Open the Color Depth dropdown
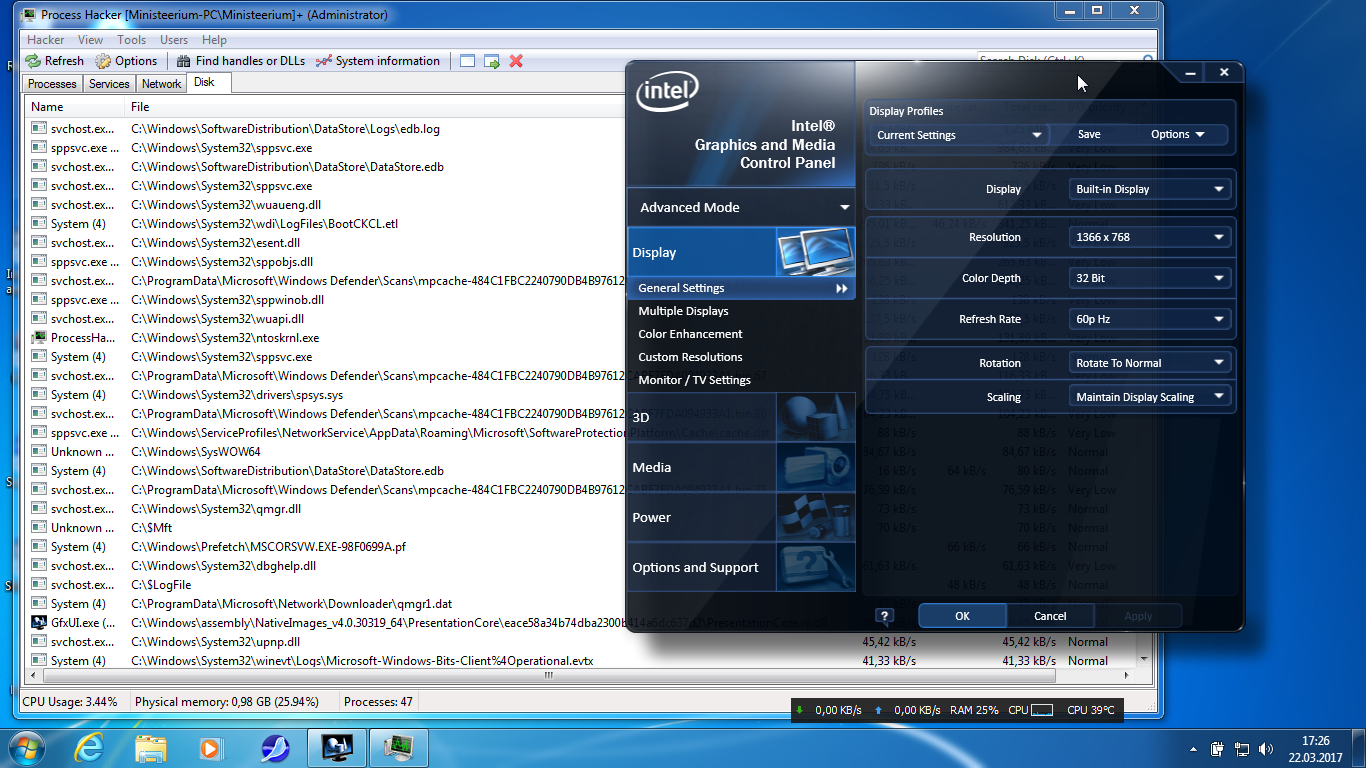1366x768 pixels. pos(1150,278)
